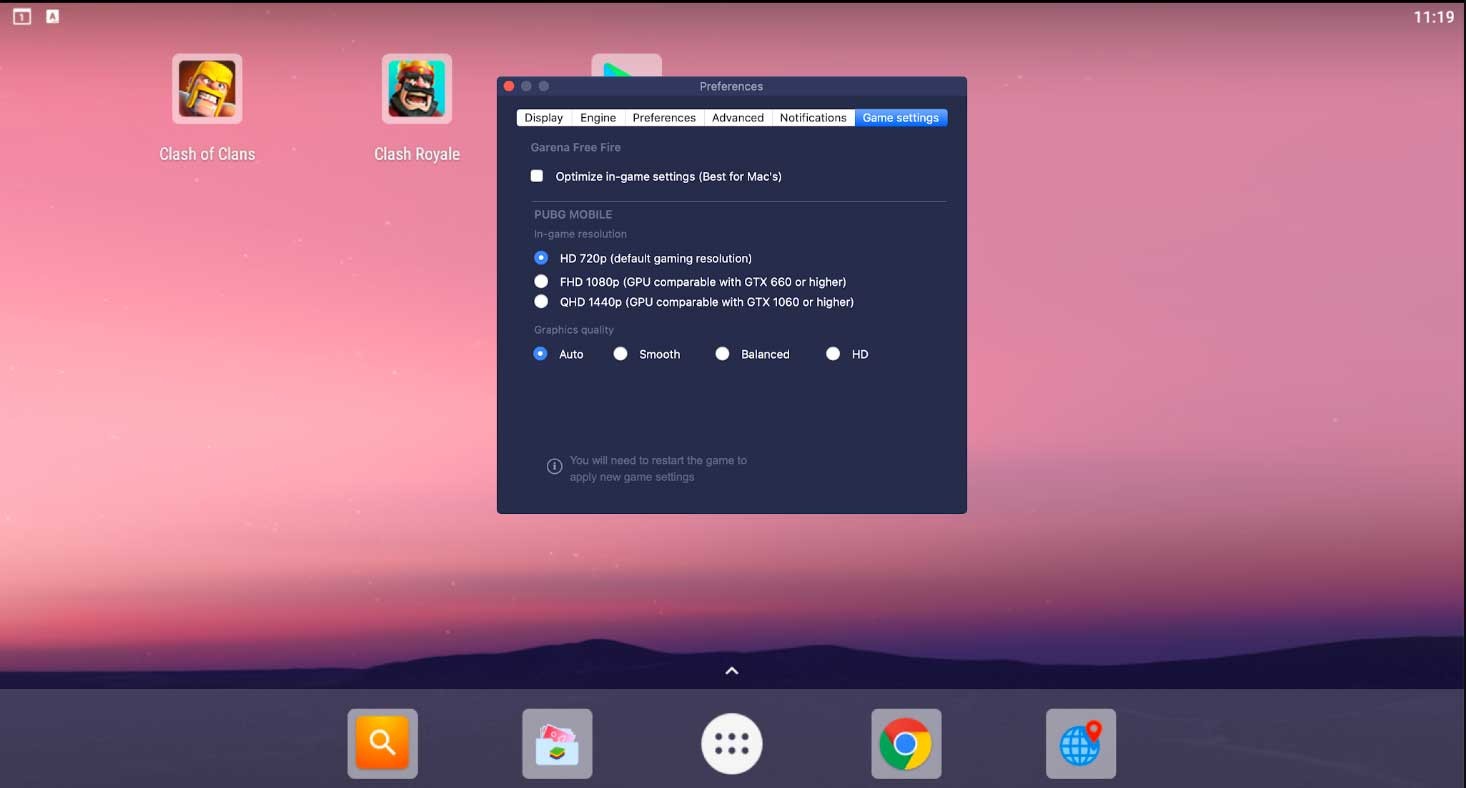Click the restart warning info icon
The image size is (1466, 788).
[x=554, y=466]
